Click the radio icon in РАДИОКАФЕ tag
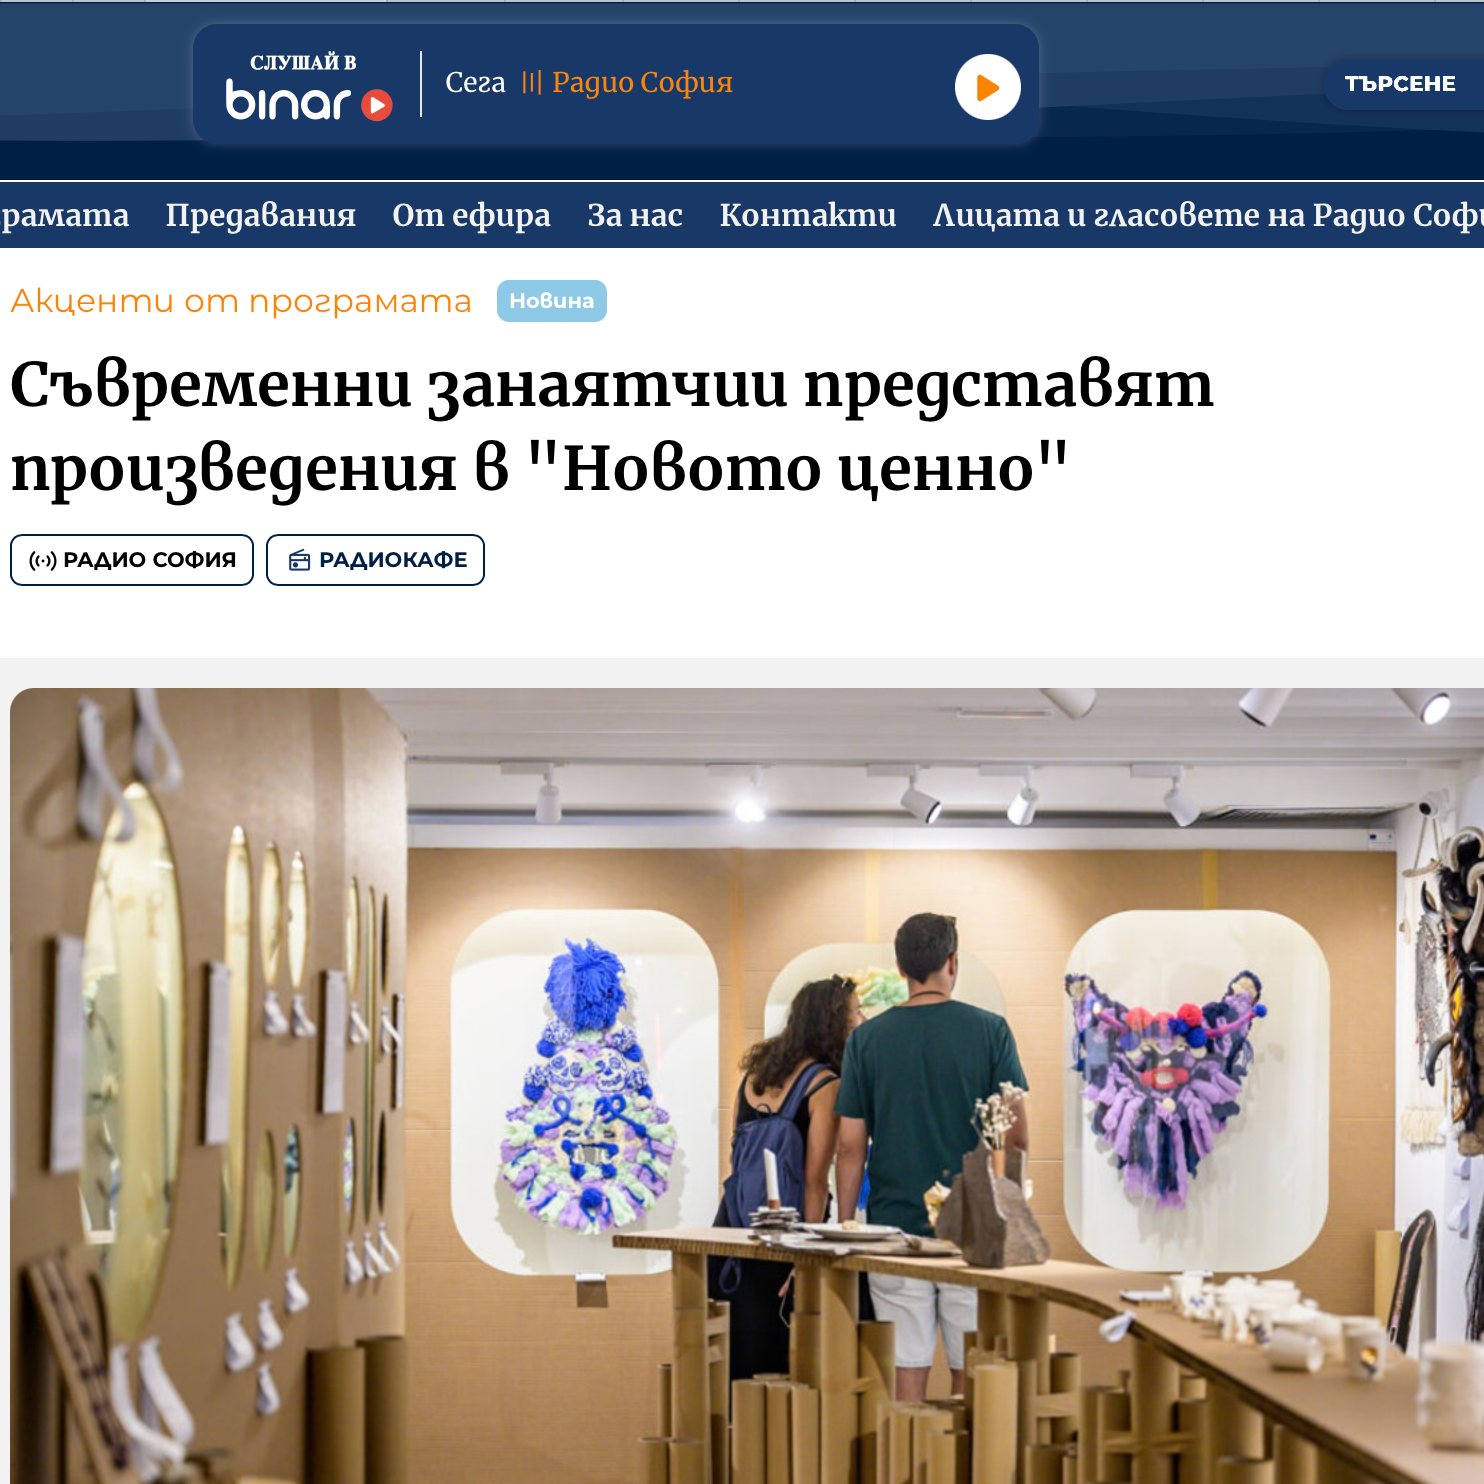 (x=299, y=560)
